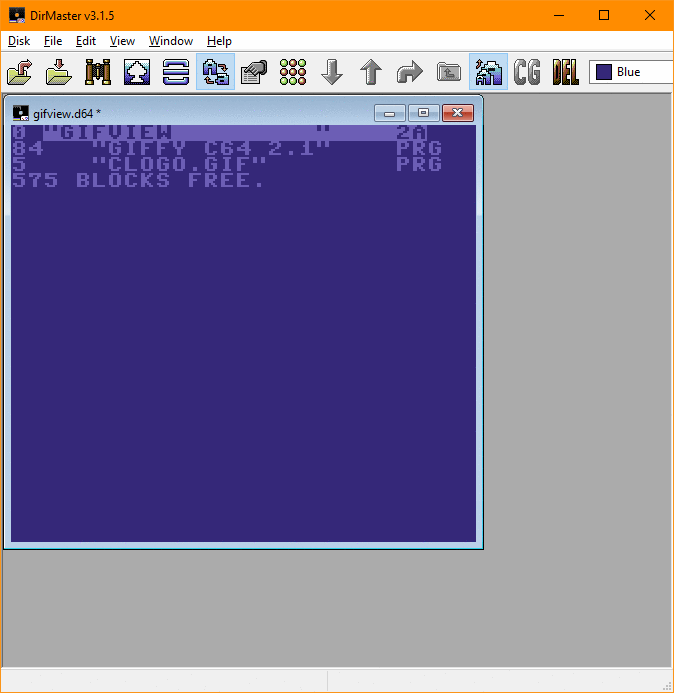Click the 575 BLOCKS FREE line

(x=138, y=180)
